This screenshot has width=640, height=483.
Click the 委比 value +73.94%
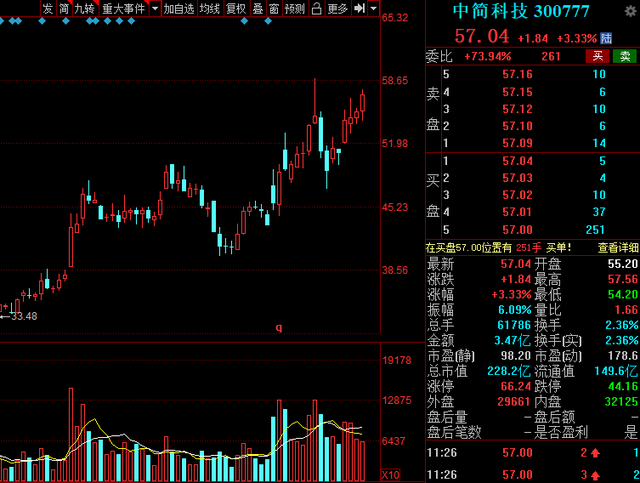point(488,56)
